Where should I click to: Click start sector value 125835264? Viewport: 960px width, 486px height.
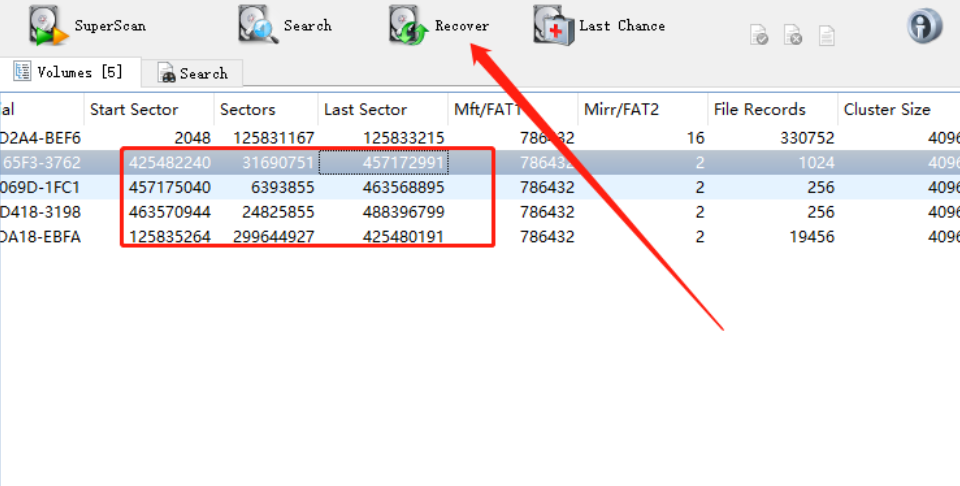(170, 236)
